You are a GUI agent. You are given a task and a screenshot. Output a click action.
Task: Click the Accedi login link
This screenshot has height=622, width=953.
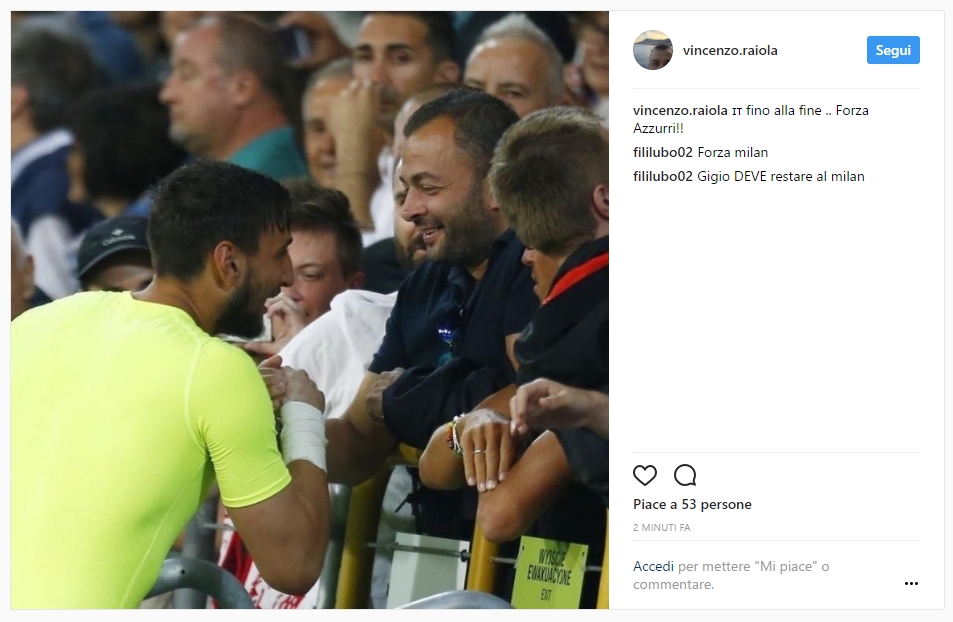[x=653, y=567]
